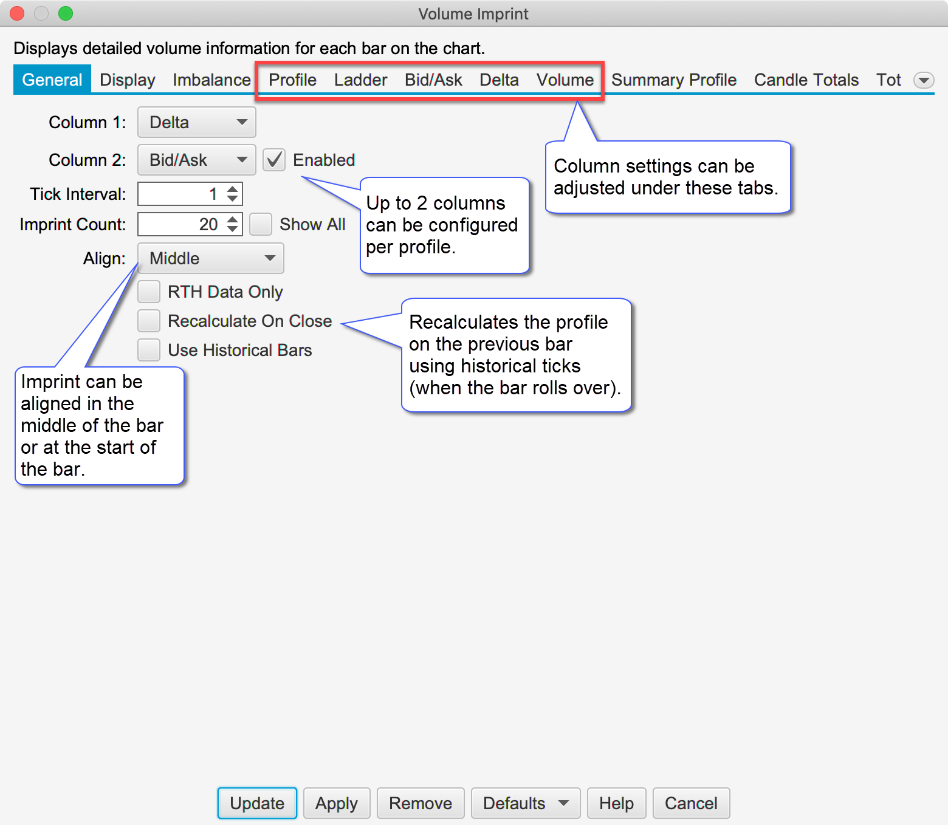948x825 pixels.
Task: Click Tick Interval stepper arrows
Action: [233, 193]
